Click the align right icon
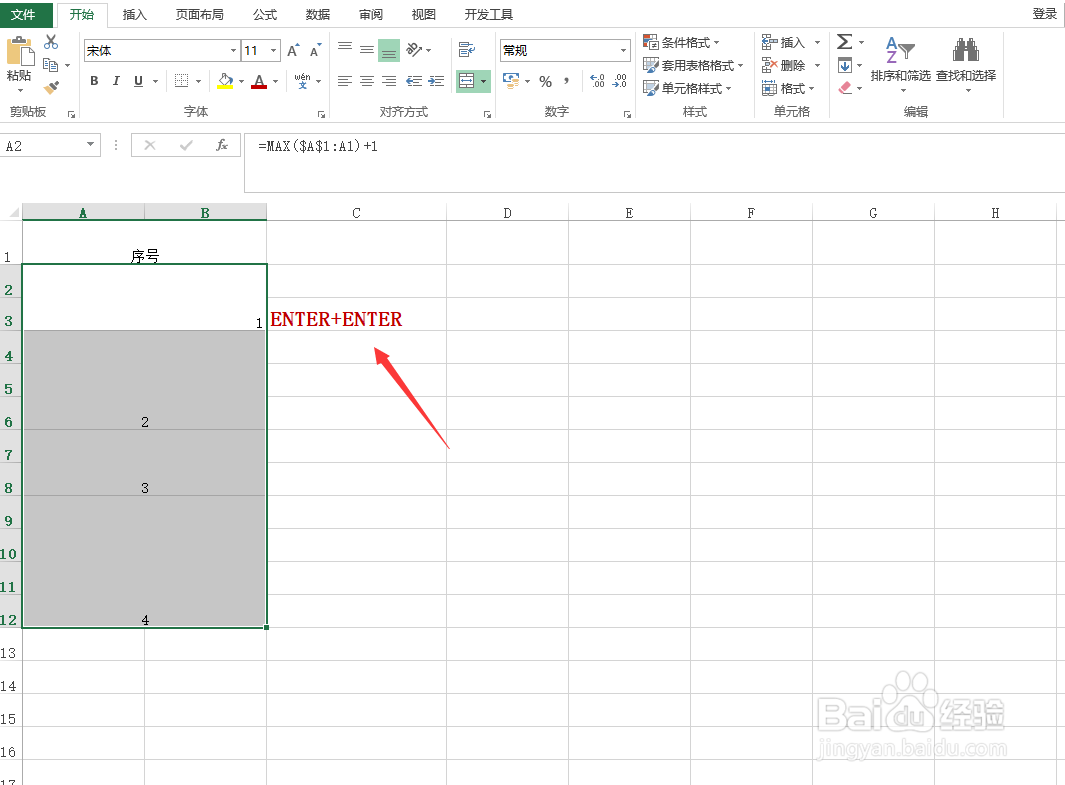1065x785 pixels. tap(389, 81)
